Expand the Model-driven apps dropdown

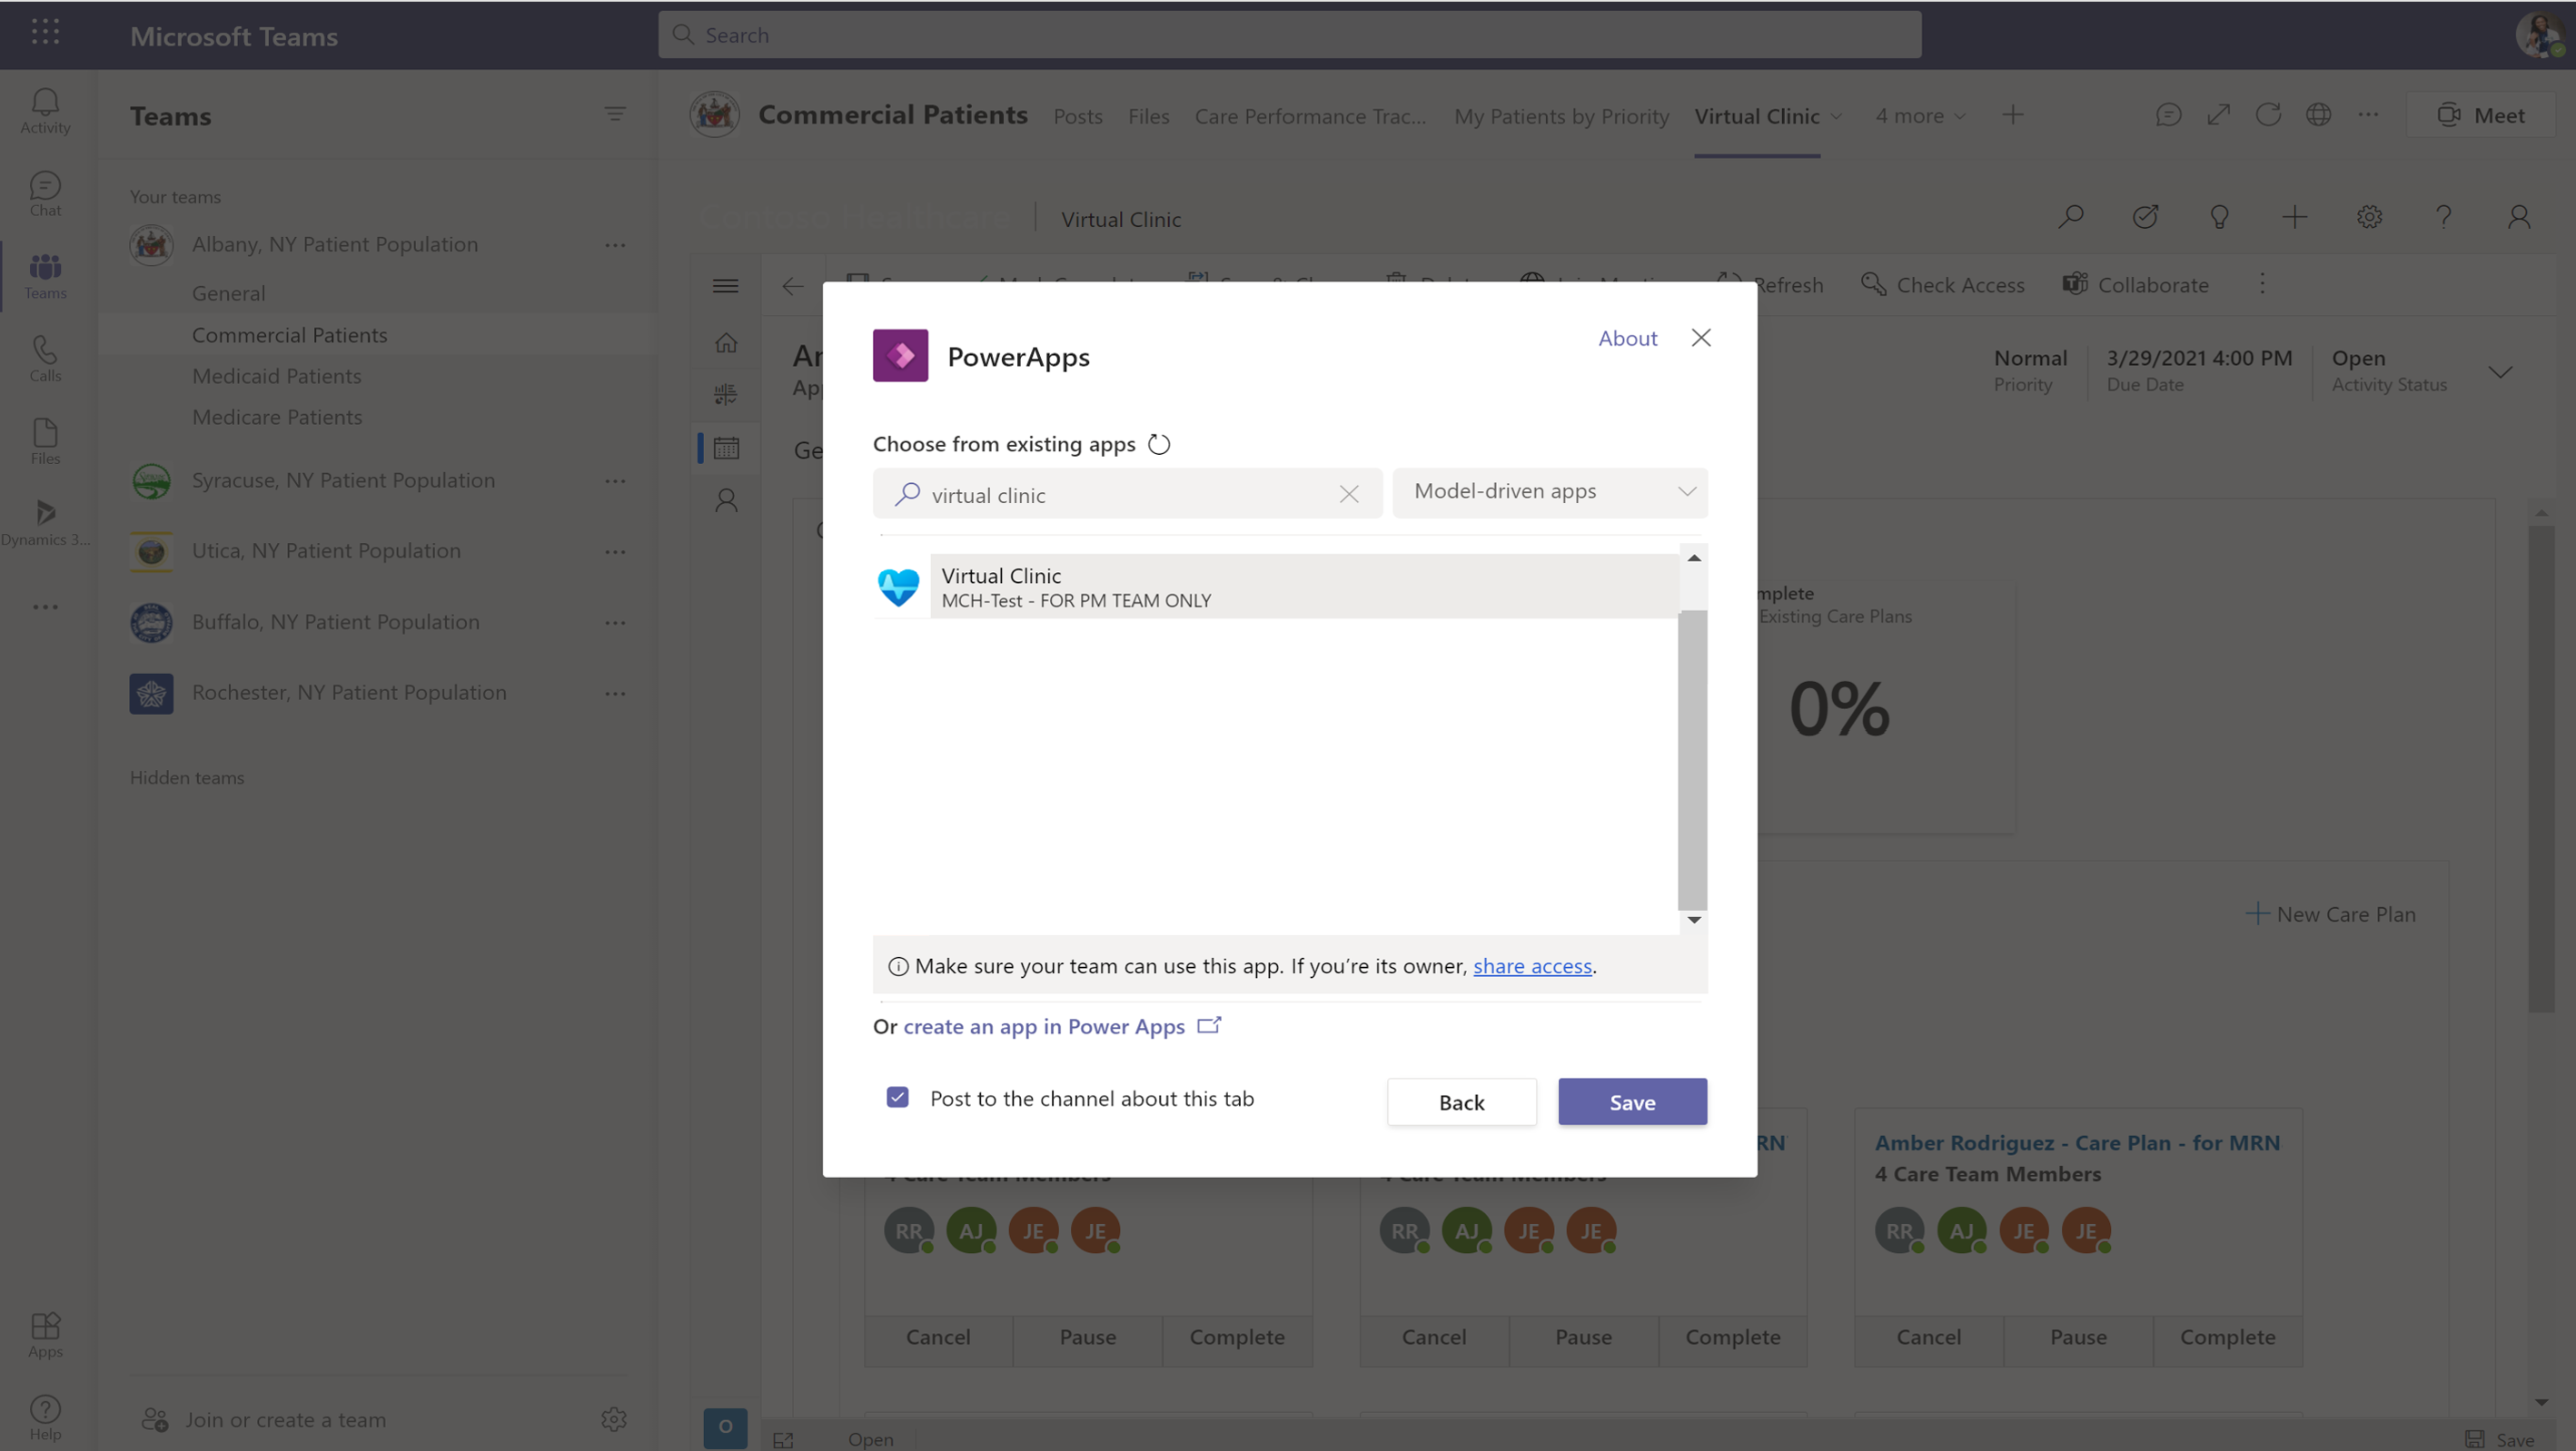pos(1548,490)
